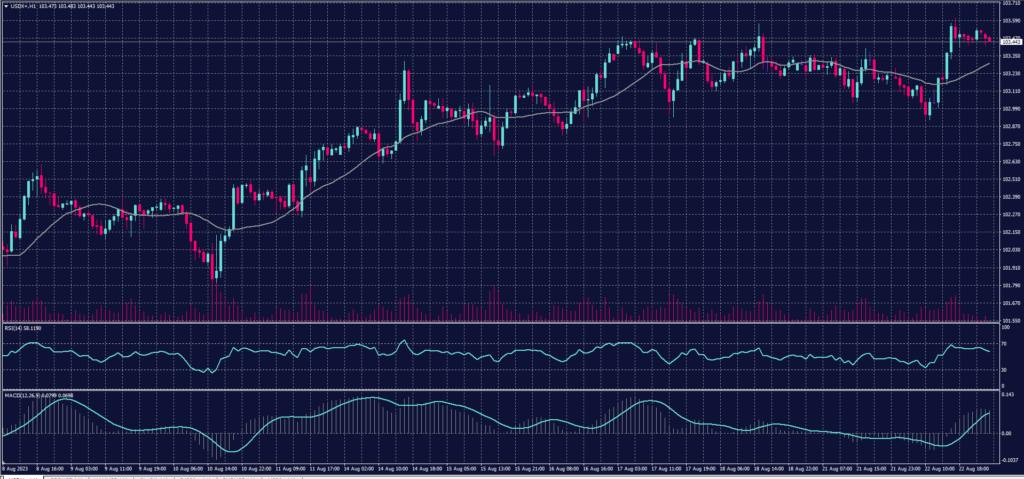Open the dropdown arrow beside the USDX symbol
The width and height of the screenshot is (1024, 479).
pyautogui.click(x=5, y=5)
